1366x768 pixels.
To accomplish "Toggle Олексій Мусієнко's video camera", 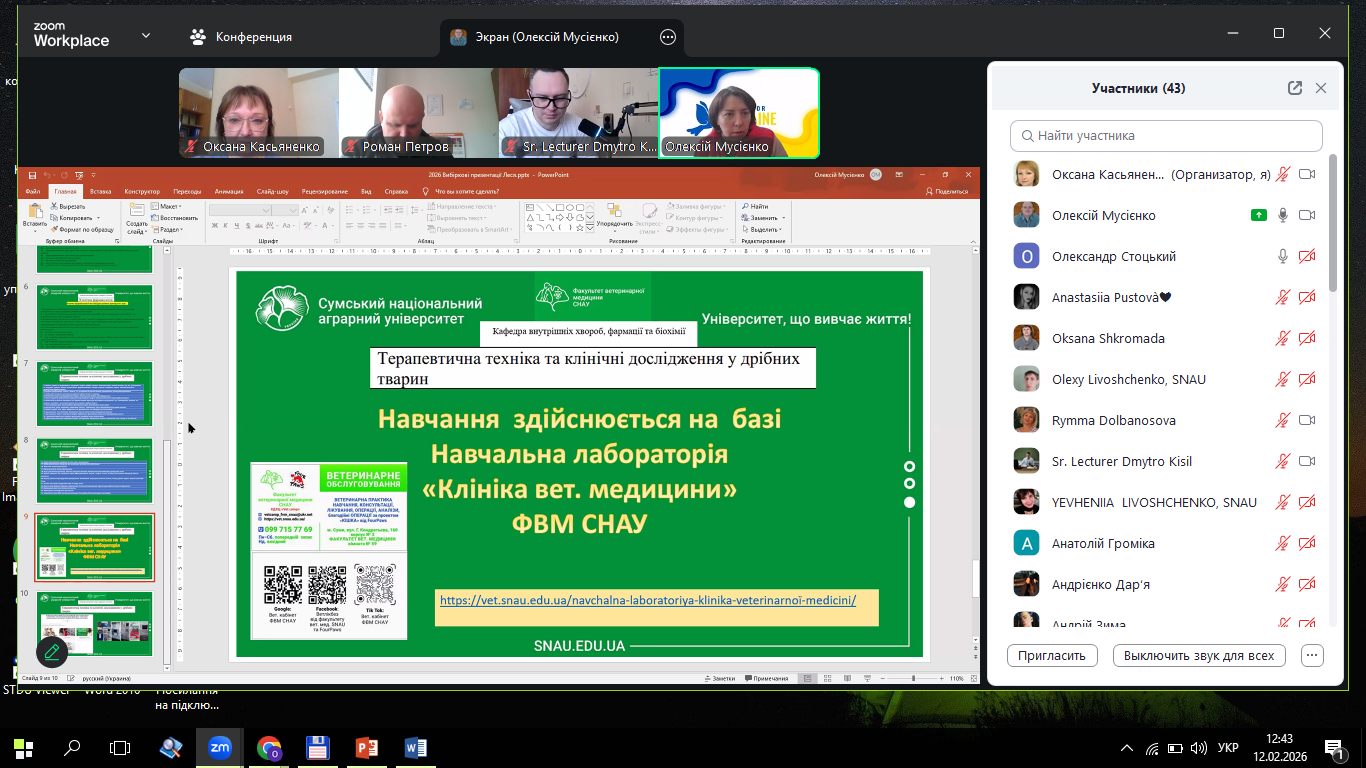I will click(x=1306, y=216).
